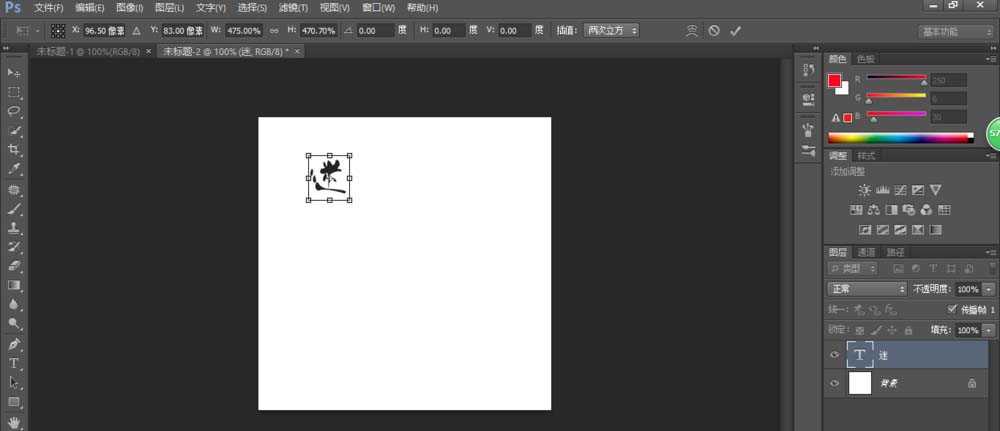
Task: Commit the transform with checkmark icon
Action: pyautogui.click(x=736, y=31)
